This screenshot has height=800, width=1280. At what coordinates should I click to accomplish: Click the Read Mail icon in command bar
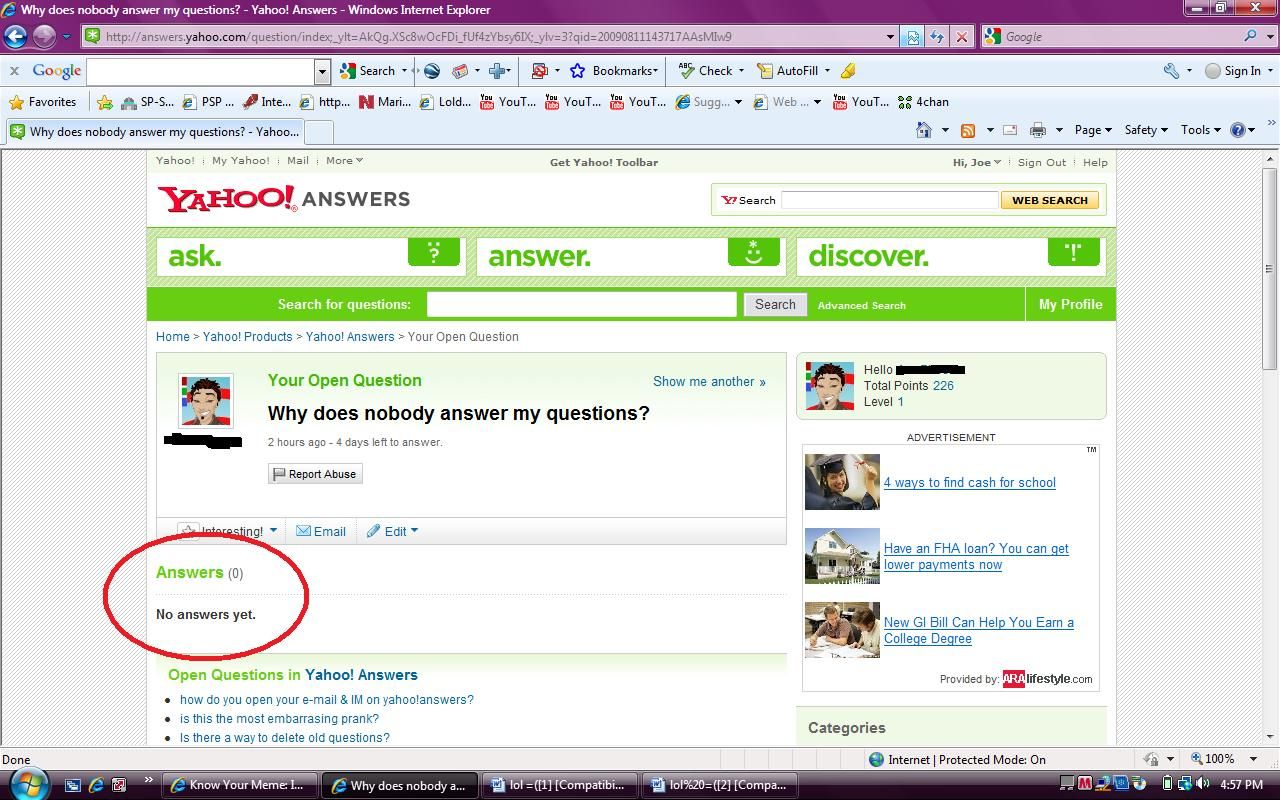point(1010,130)
